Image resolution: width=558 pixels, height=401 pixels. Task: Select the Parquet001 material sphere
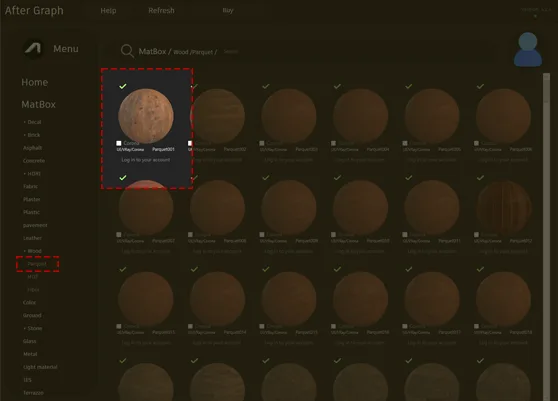[x=146, y=116]
